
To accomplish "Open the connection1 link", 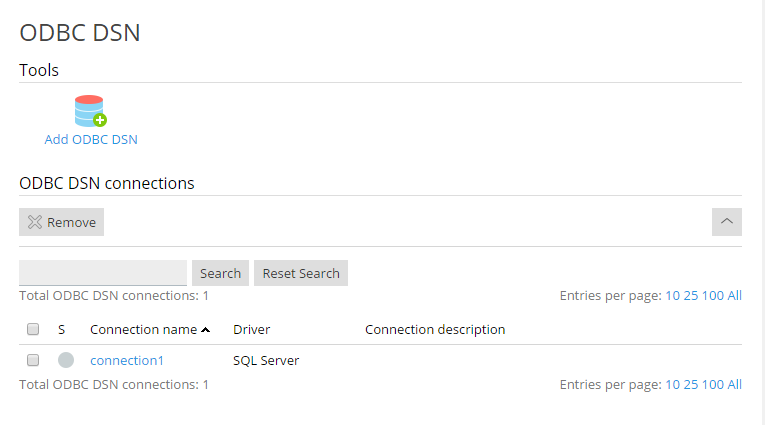I will (127, 360).
